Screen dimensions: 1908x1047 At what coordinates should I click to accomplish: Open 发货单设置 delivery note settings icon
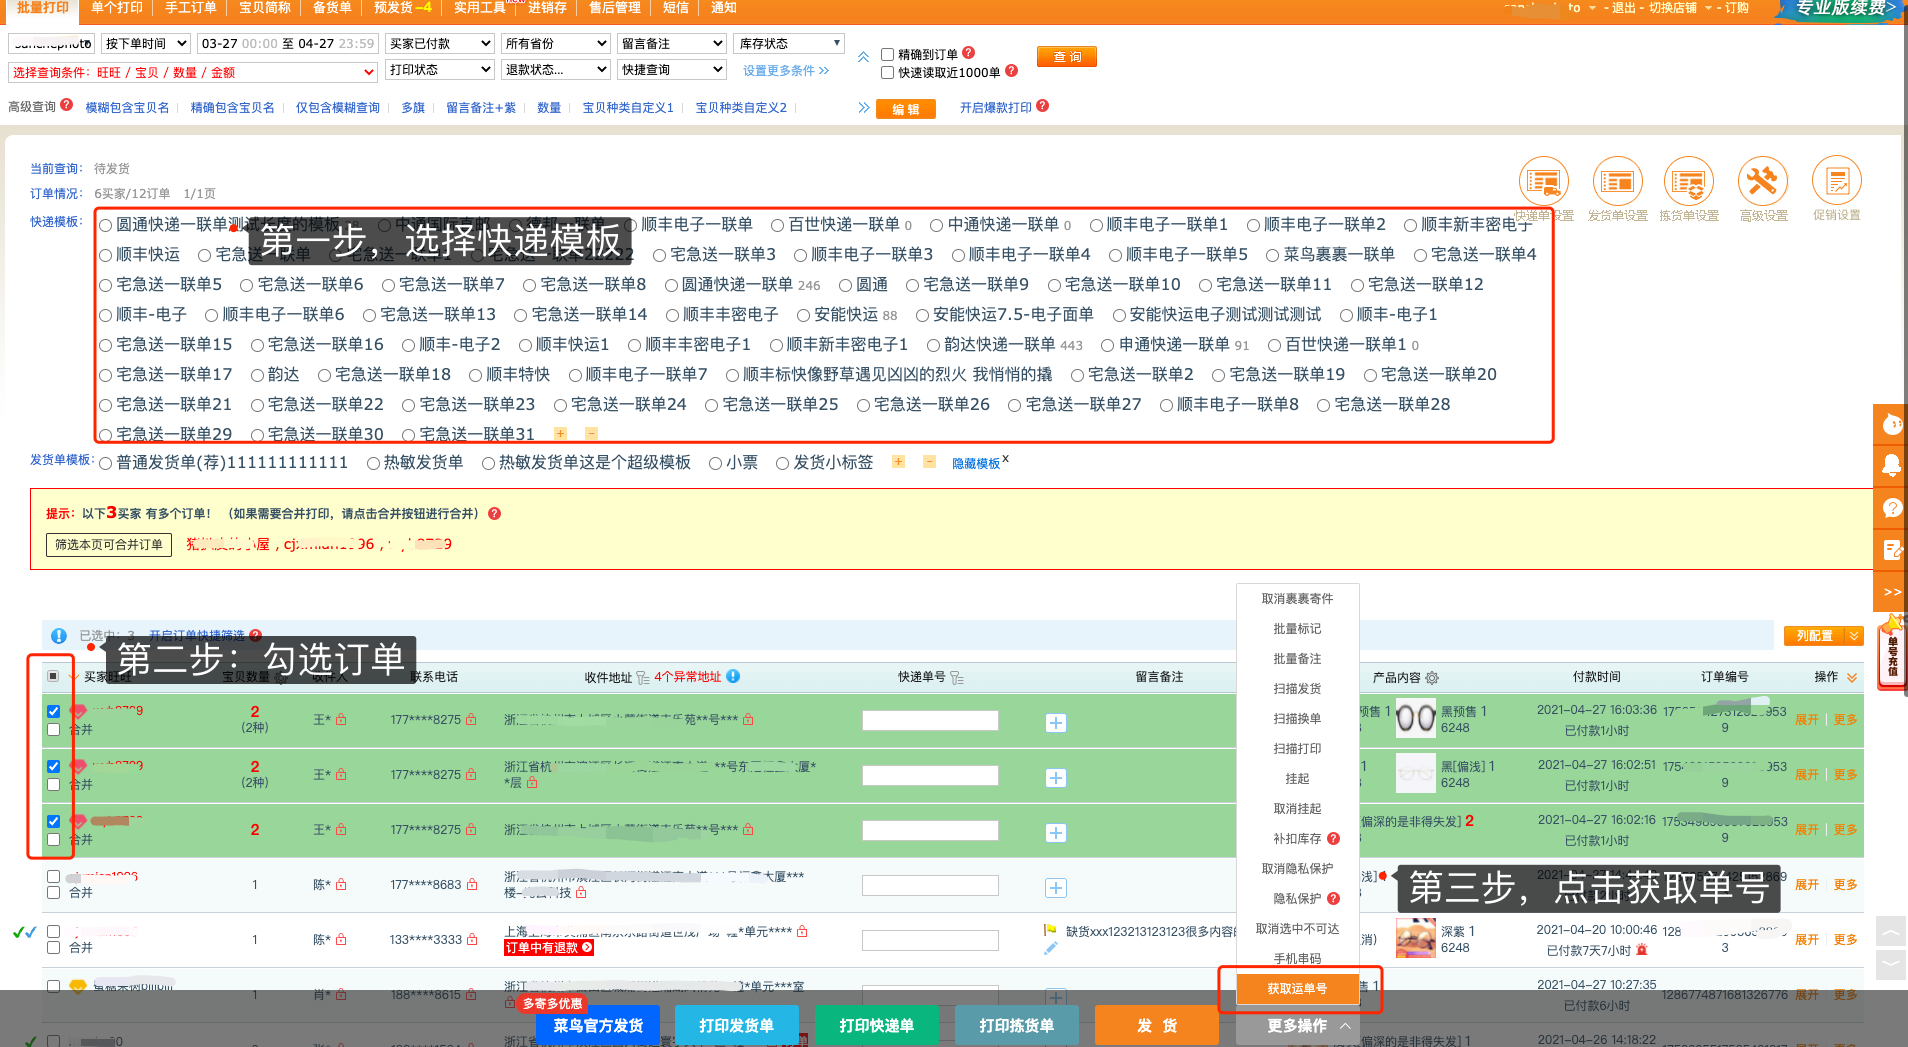click(1617, 183)
